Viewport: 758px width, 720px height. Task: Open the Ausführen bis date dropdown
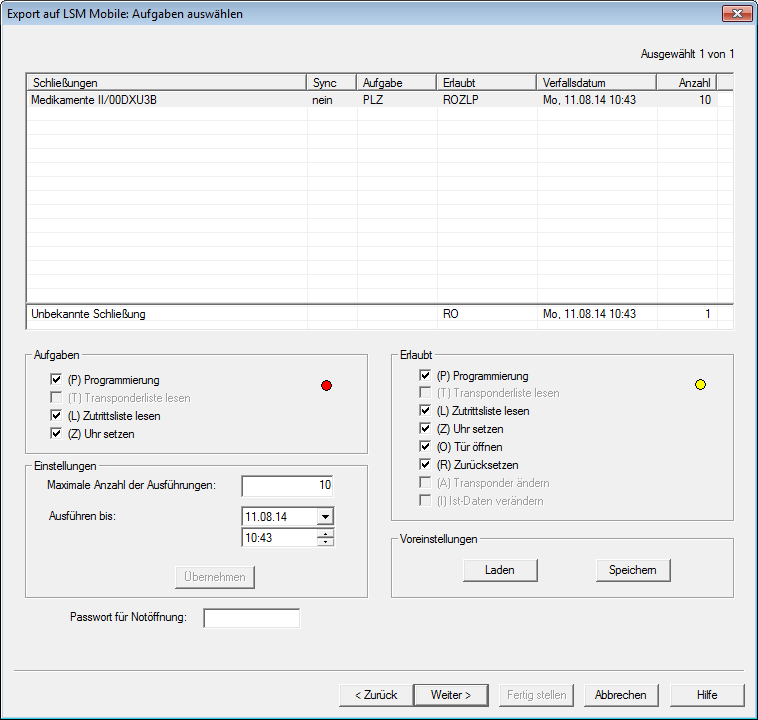(324, 517)
